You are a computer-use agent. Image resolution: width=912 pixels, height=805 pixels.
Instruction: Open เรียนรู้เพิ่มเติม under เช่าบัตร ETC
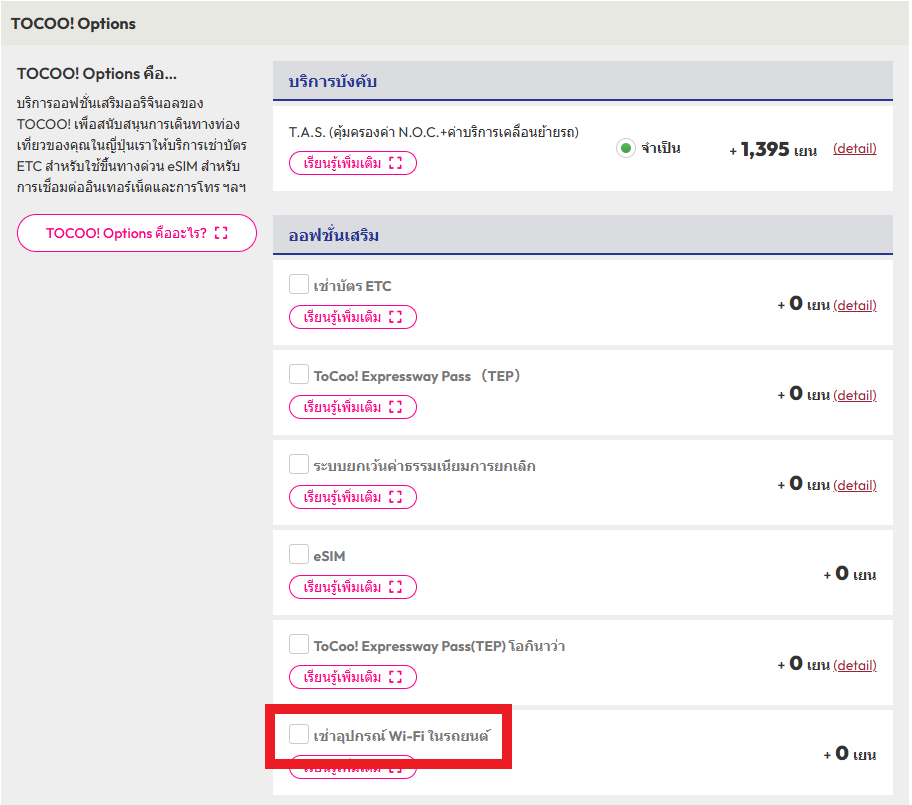[352, 317]
